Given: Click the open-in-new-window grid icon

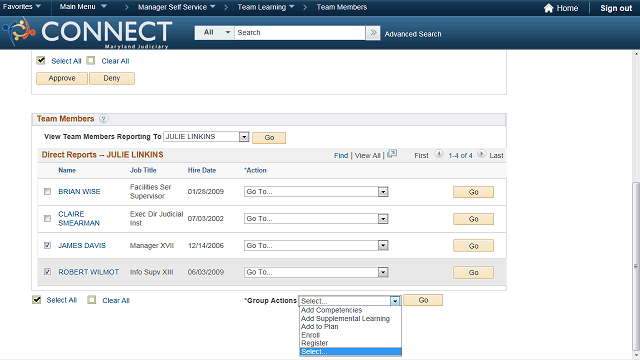Looking at the screenshot, I should 392,154.
